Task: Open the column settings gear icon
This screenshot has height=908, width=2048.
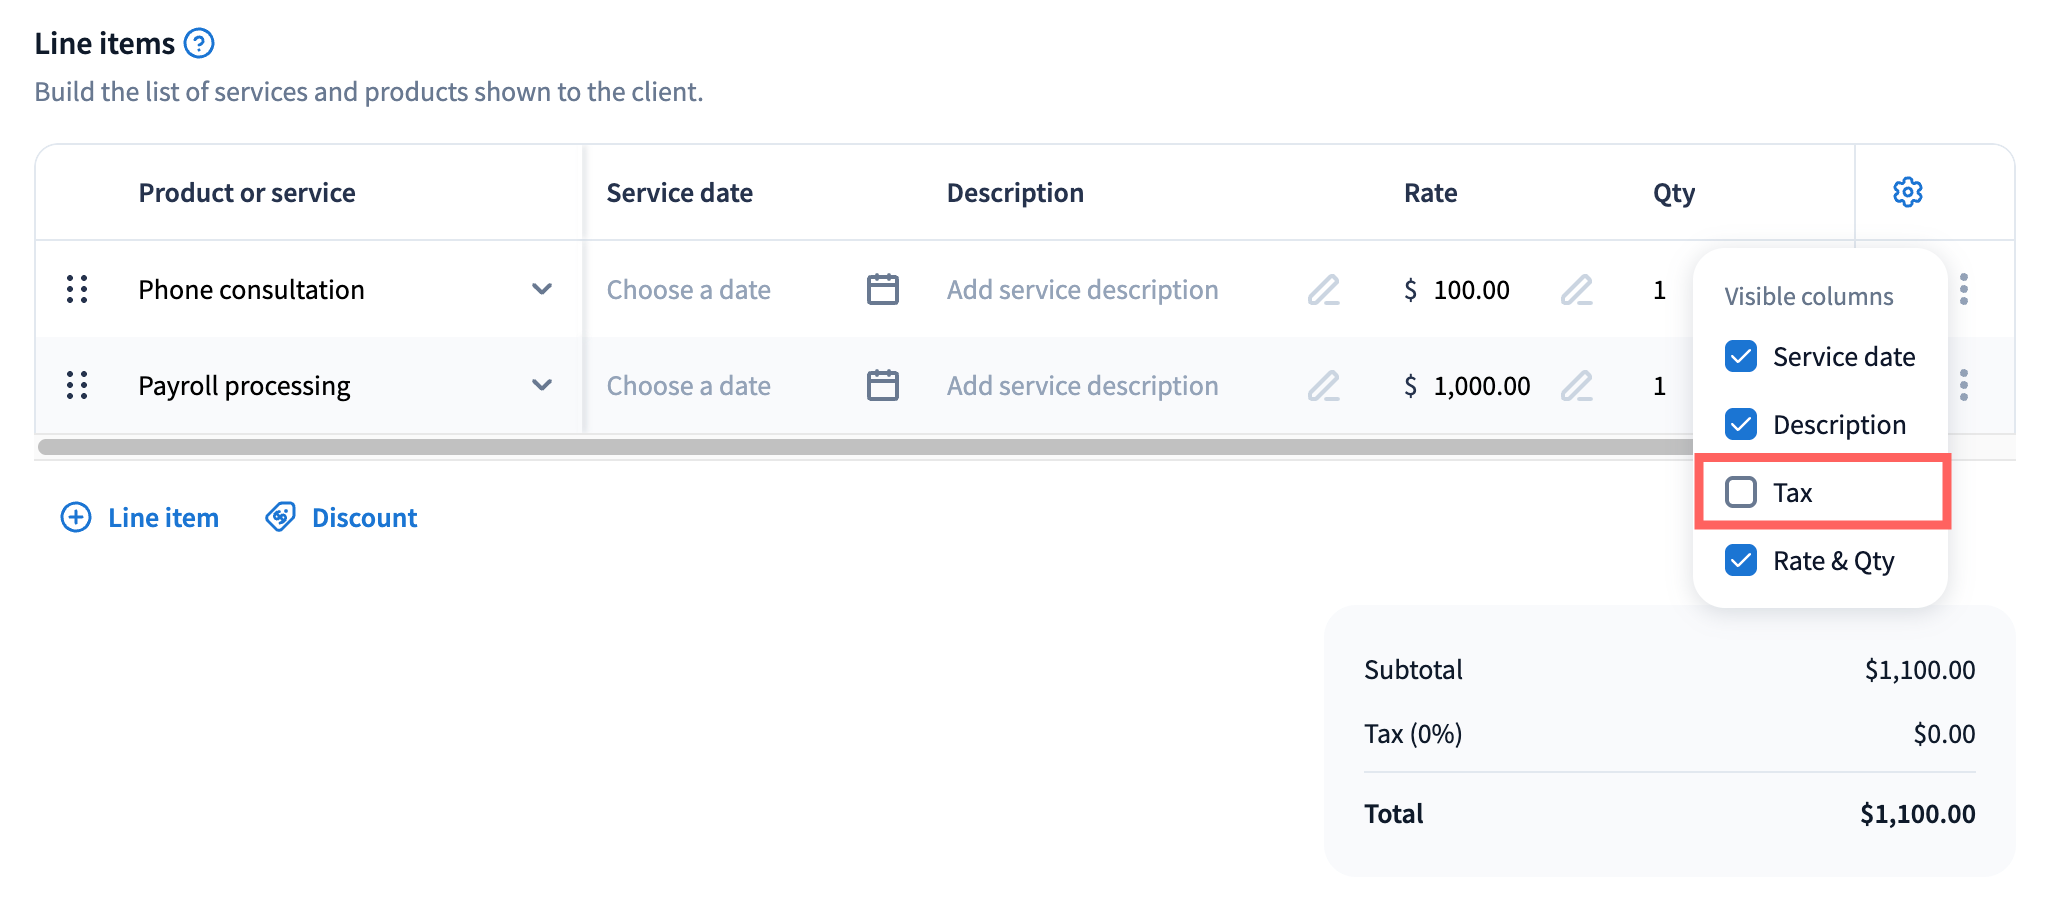Action: [x=1907, y=192]
